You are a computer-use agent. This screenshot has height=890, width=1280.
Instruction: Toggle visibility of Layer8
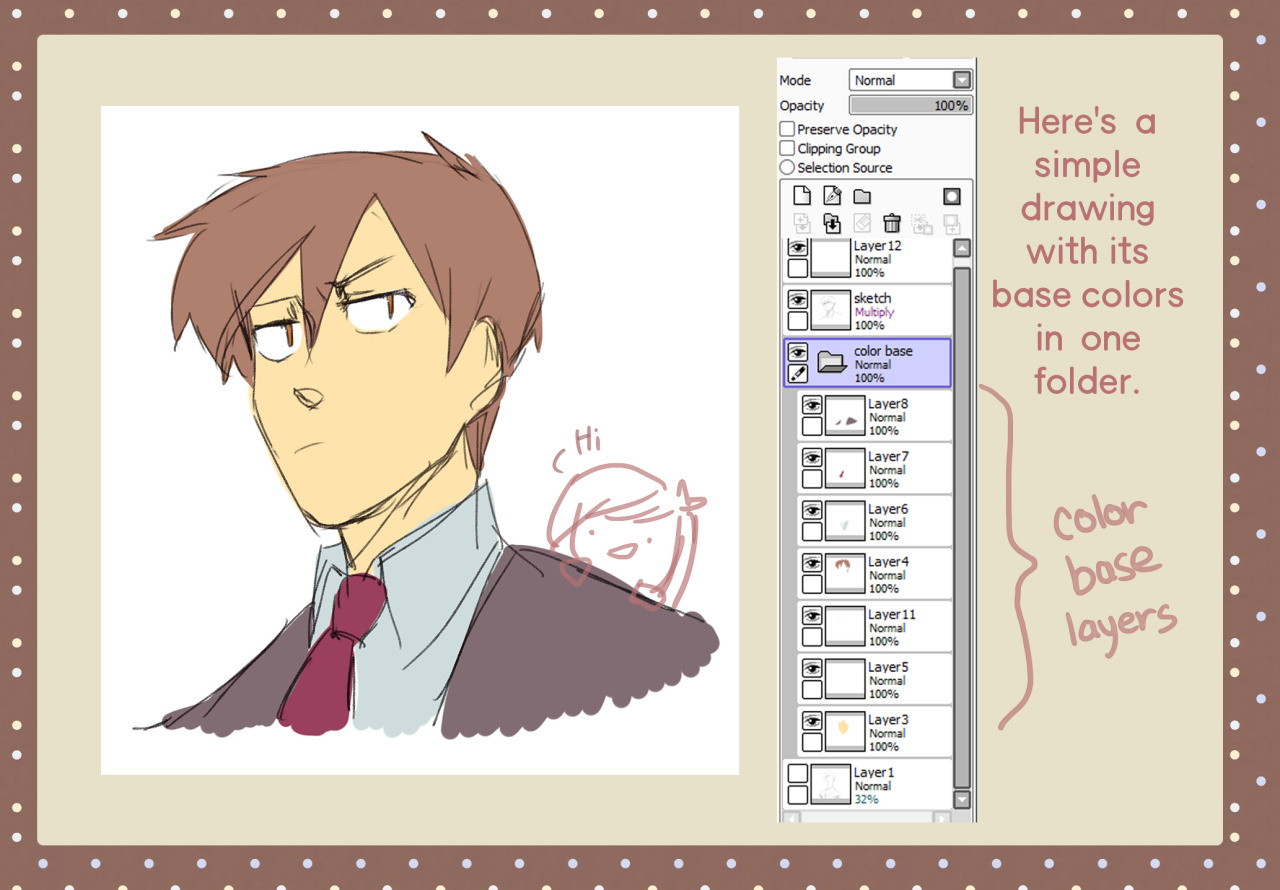coord(812,405)
